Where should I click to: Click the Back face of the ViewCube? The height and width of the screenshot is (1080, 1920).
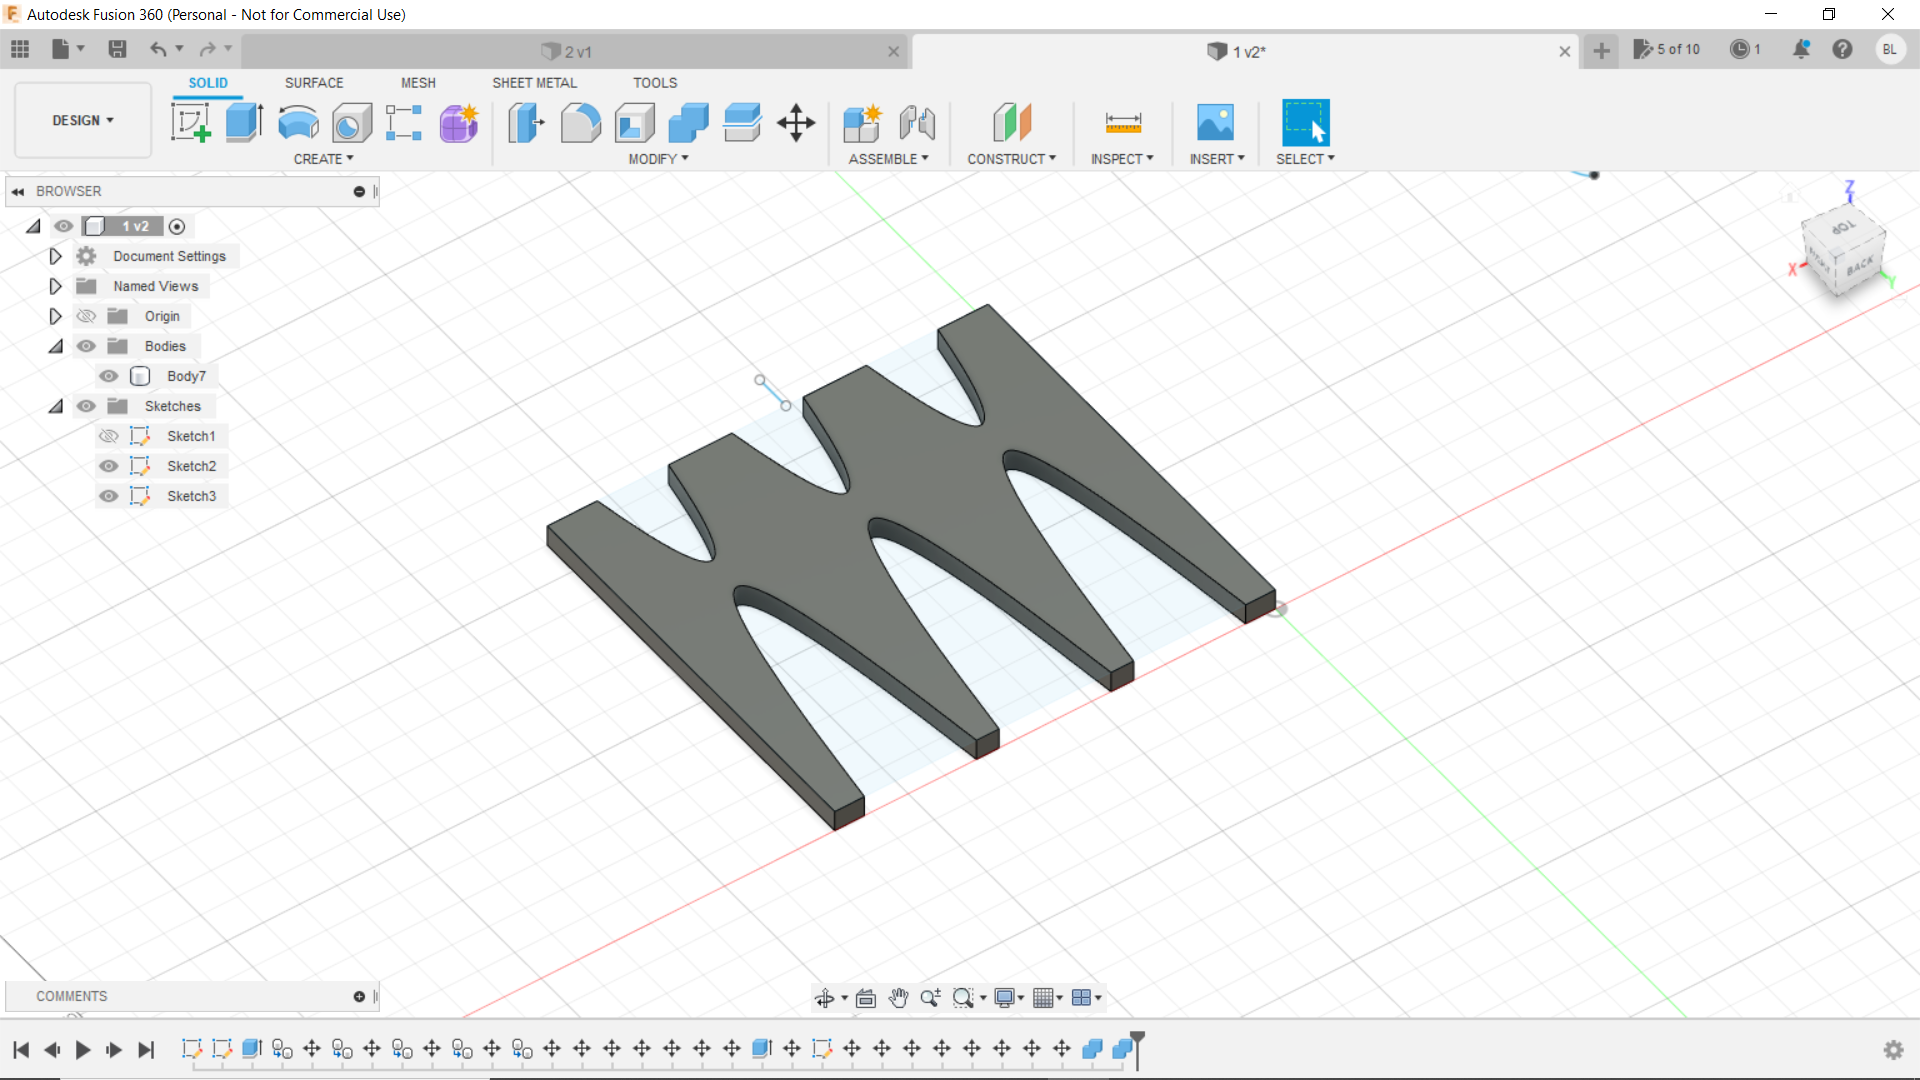tap(1860, 266)
